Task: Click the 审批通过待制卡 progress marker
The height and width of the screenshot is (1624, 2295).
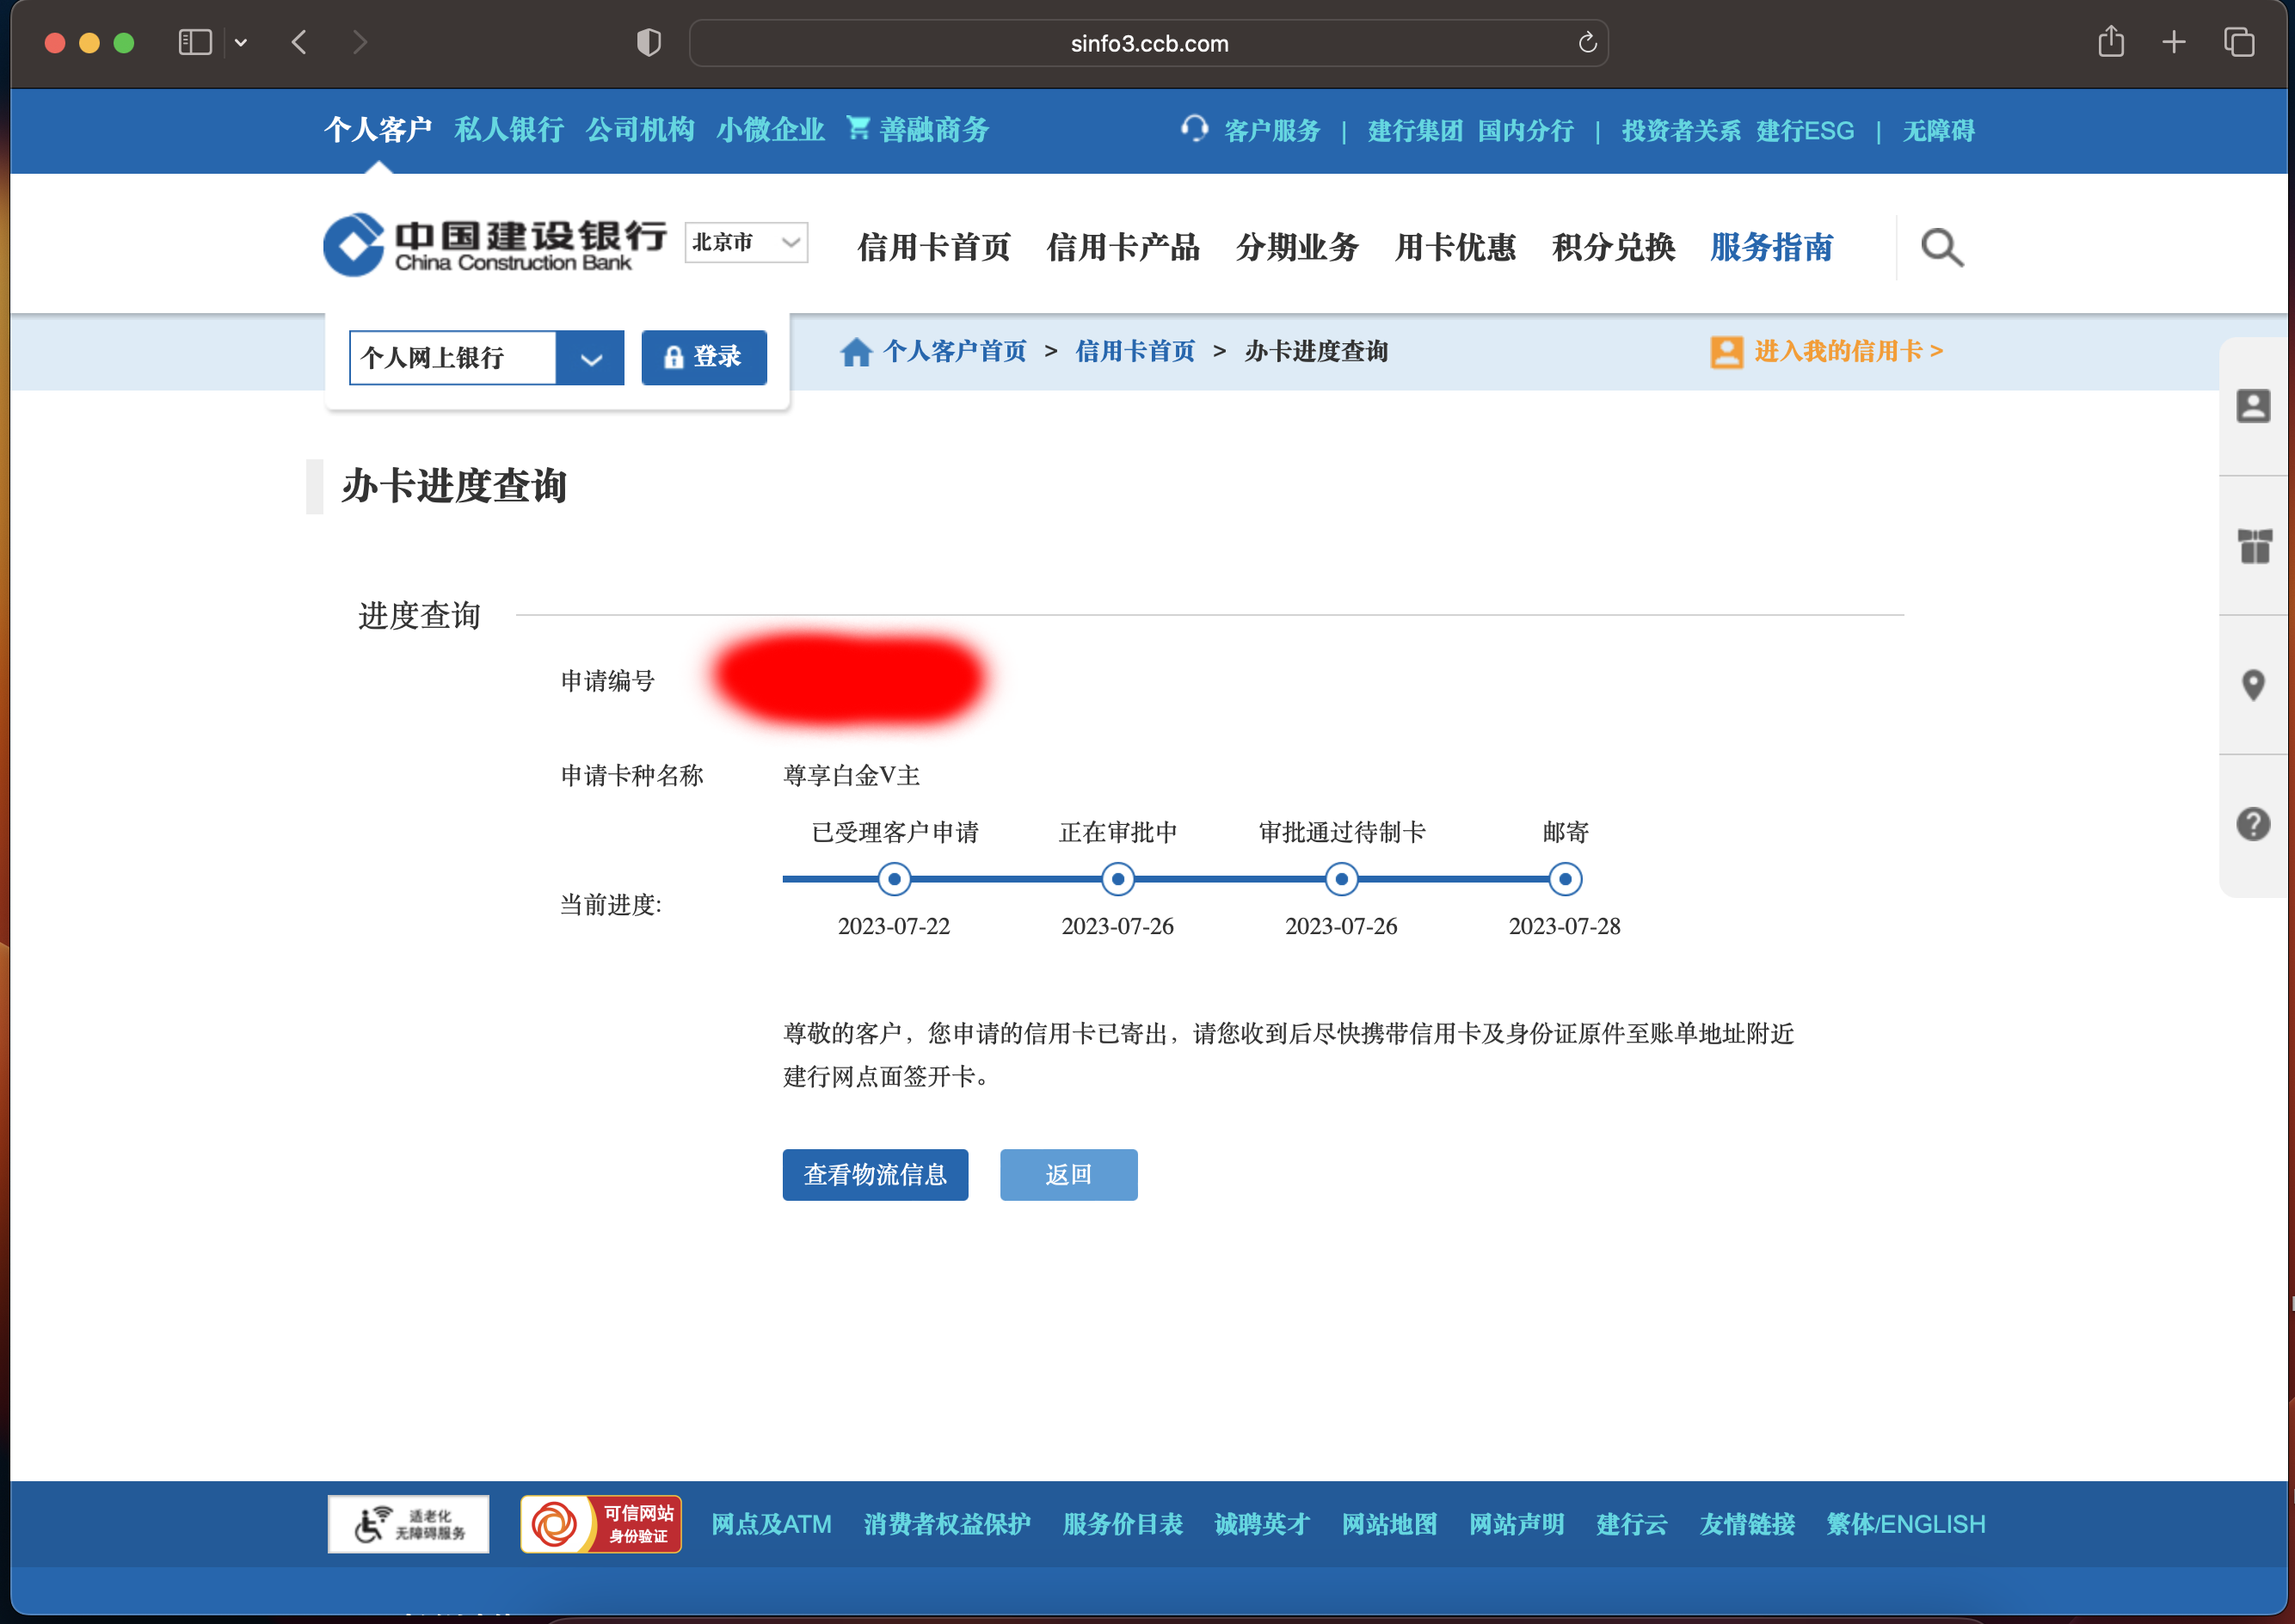Action: coord(1342,880)
